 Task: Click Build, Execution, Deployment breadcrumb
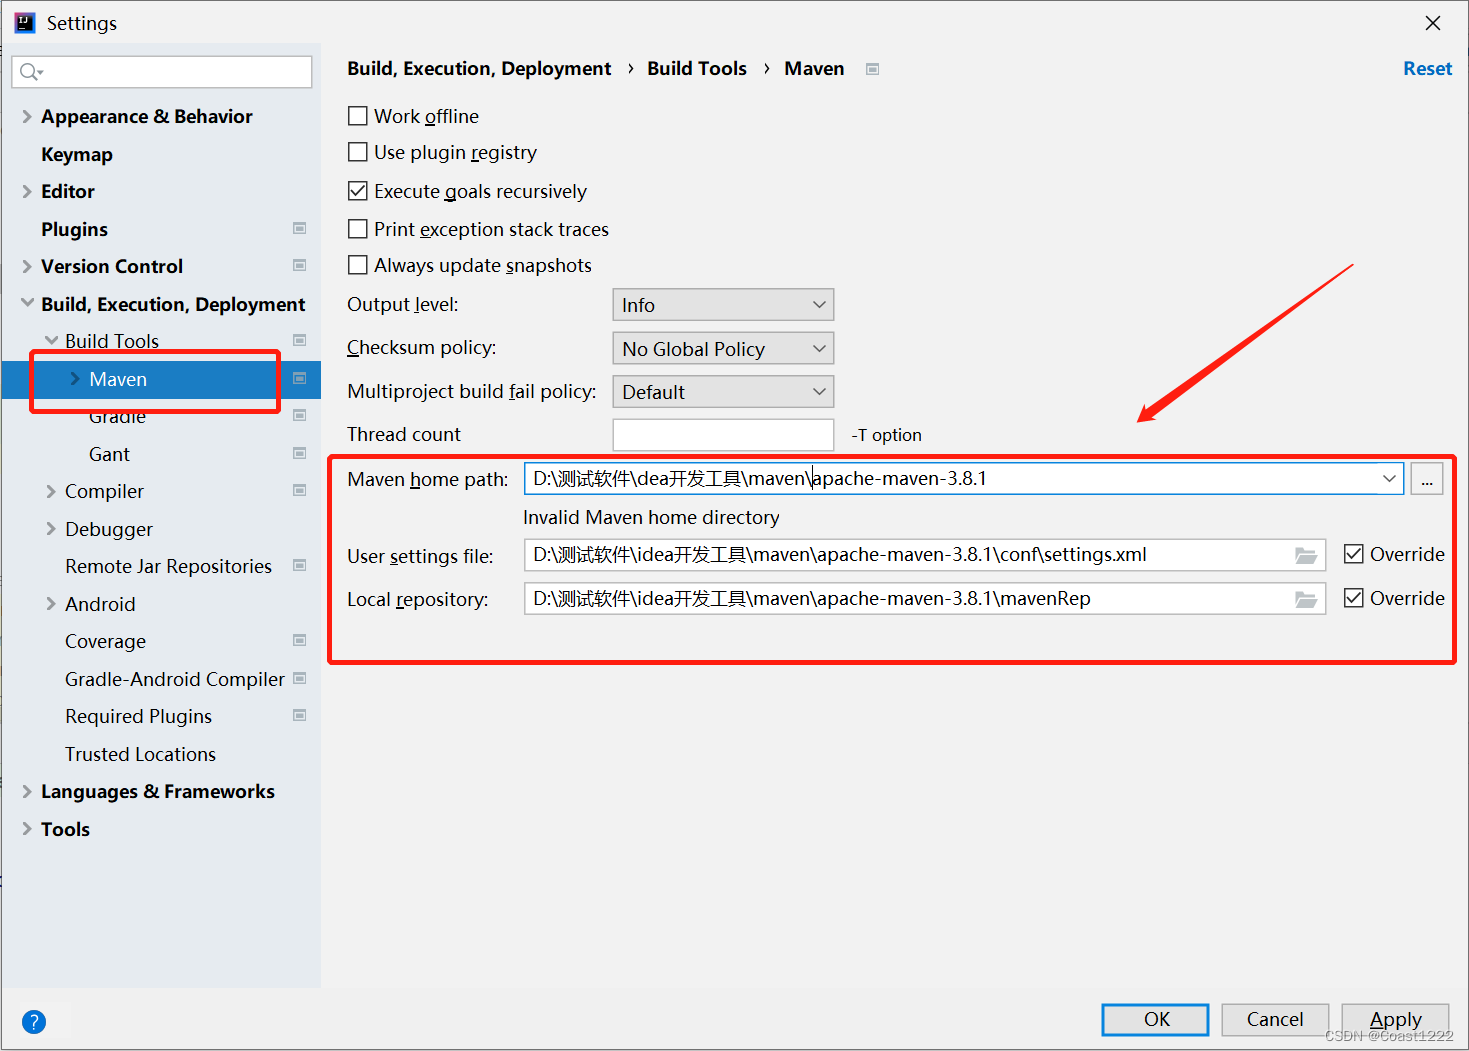coord(479,69)
